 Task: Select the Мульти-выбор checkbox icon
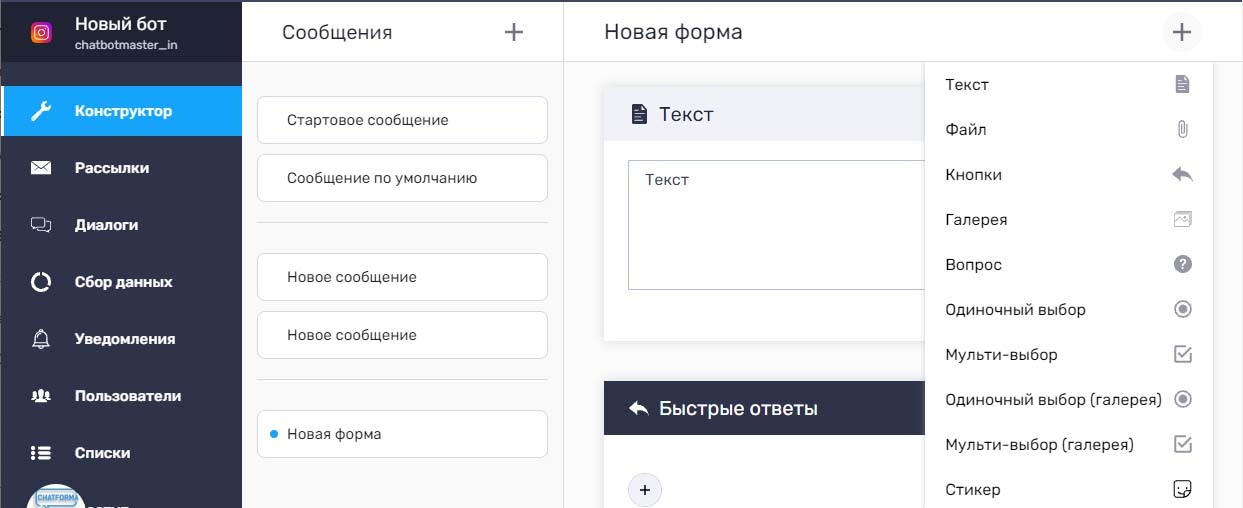pos(1182,355)
